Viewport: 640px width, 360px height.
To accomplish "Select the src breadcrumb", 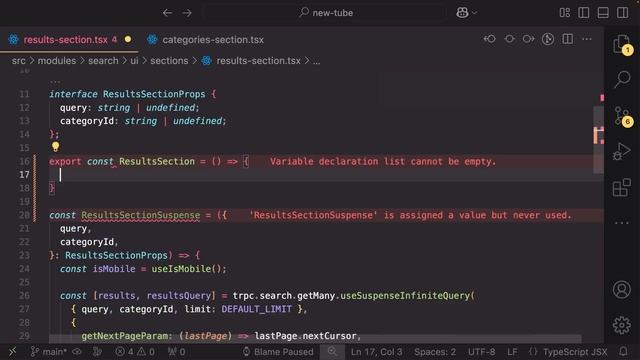I will point(18,61).
